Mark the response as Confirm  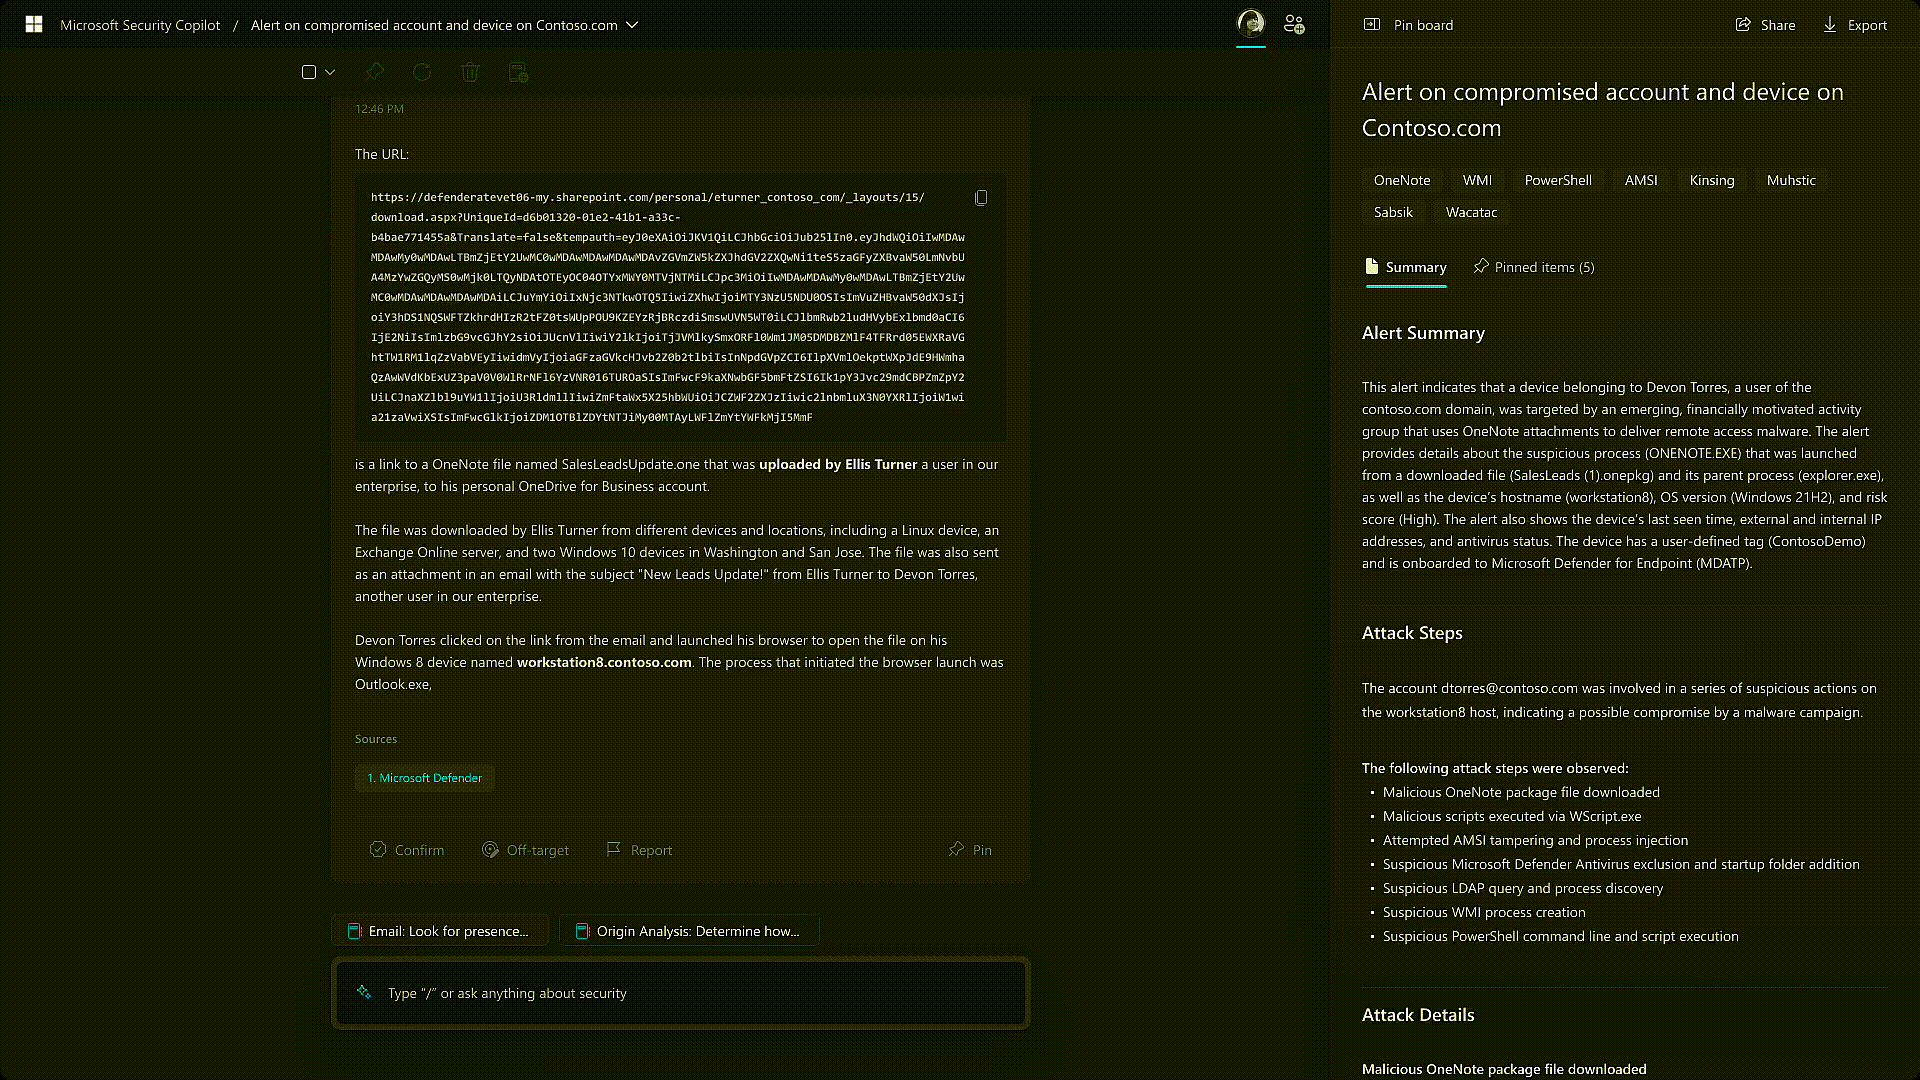click(407, 850)
